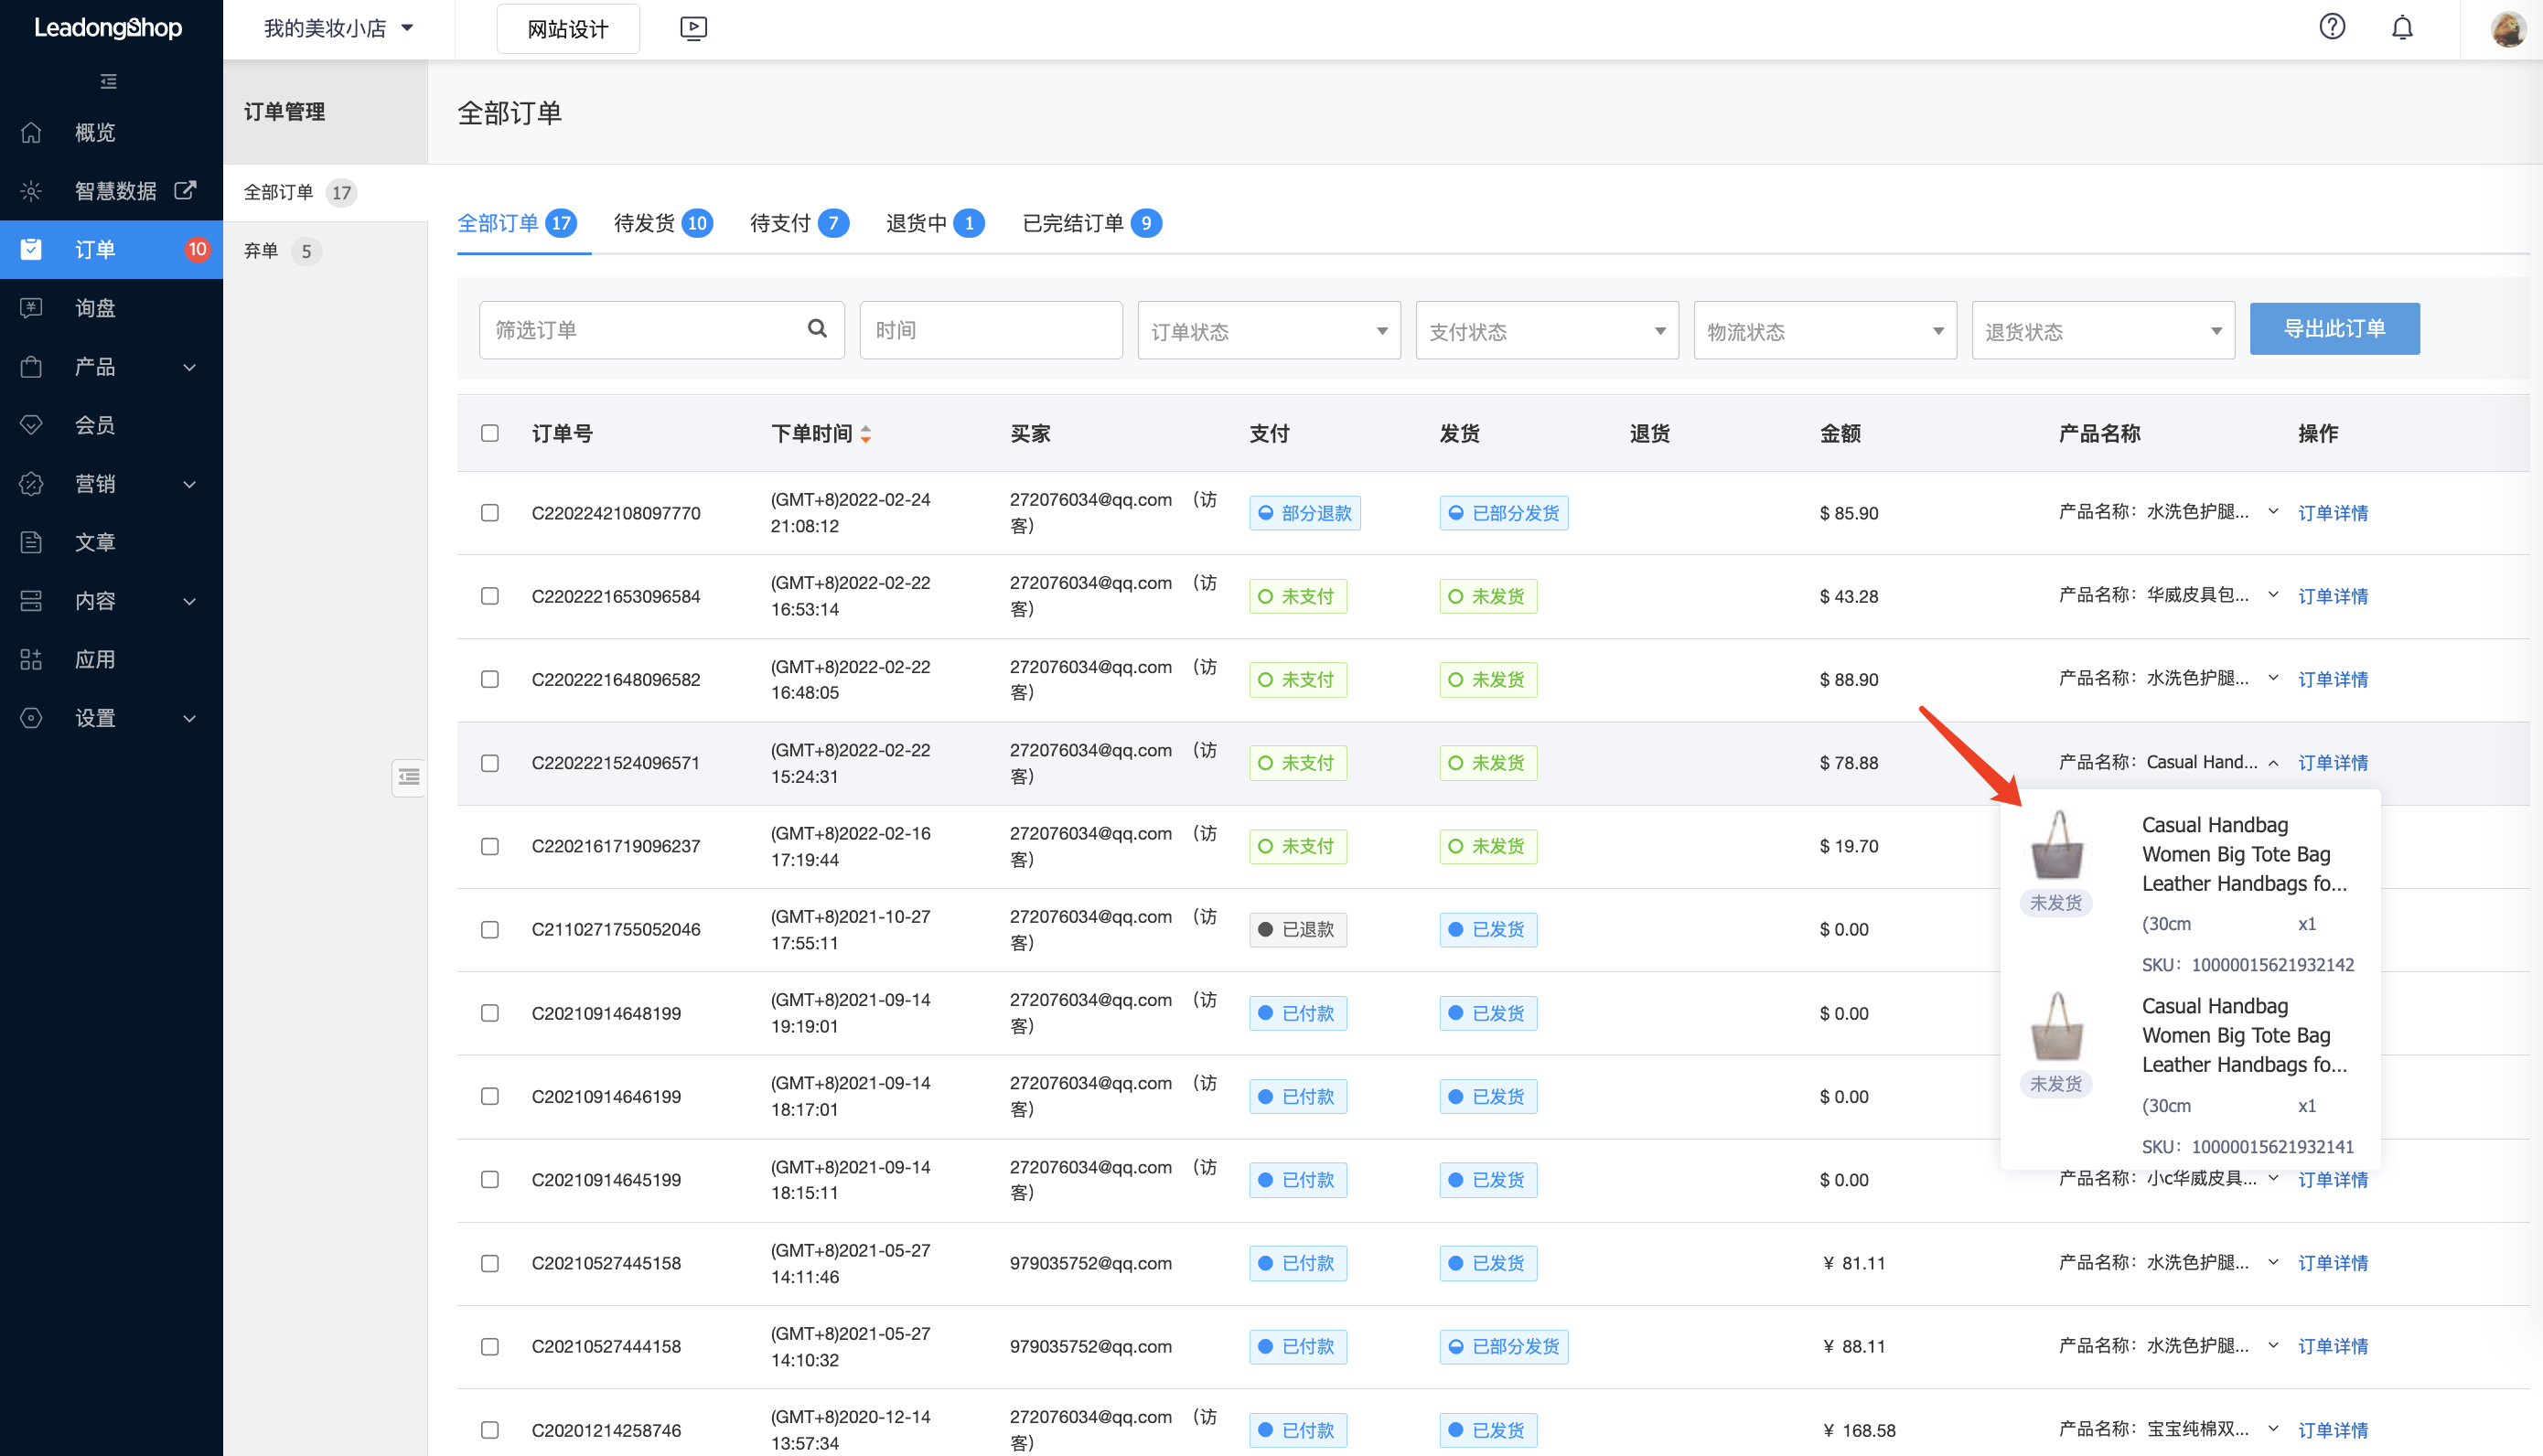This screenshot has width=2543, height=1456.
Task: Tick checkbox for order C20210527445158
Action: pos(490,1263)
